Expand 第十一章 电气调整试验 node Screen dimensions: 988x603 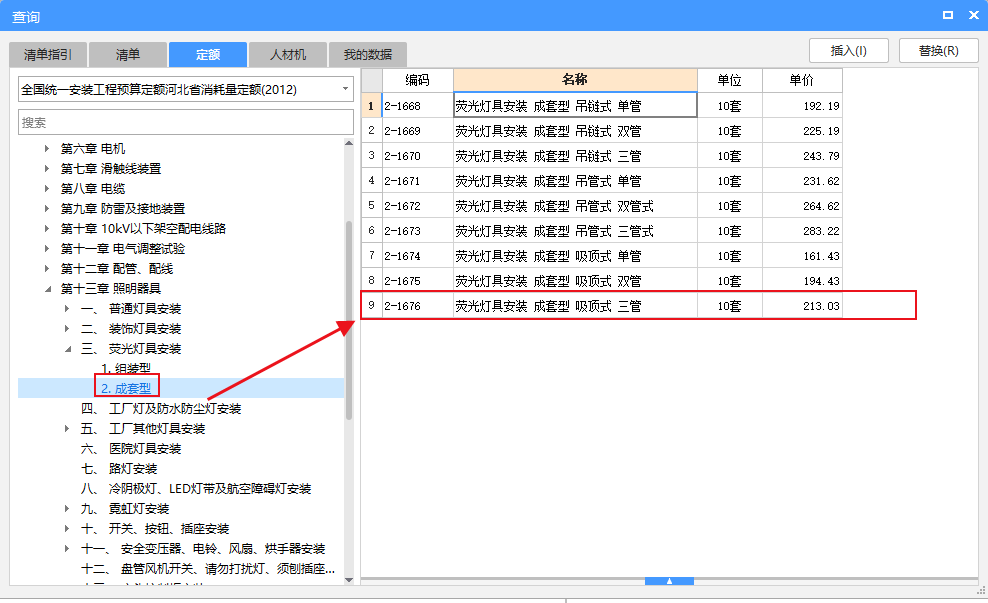(x=47, y=249)
